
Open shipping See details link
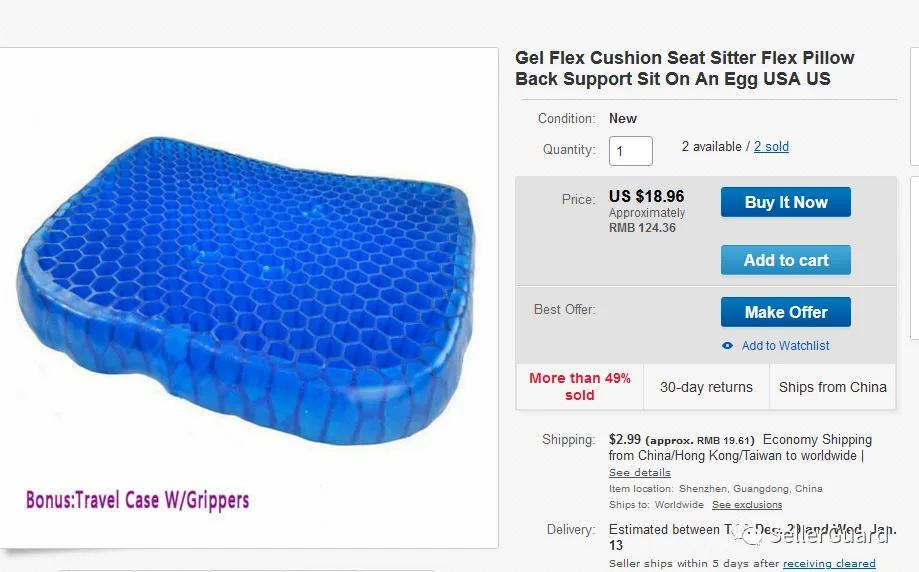coord(639,472)
